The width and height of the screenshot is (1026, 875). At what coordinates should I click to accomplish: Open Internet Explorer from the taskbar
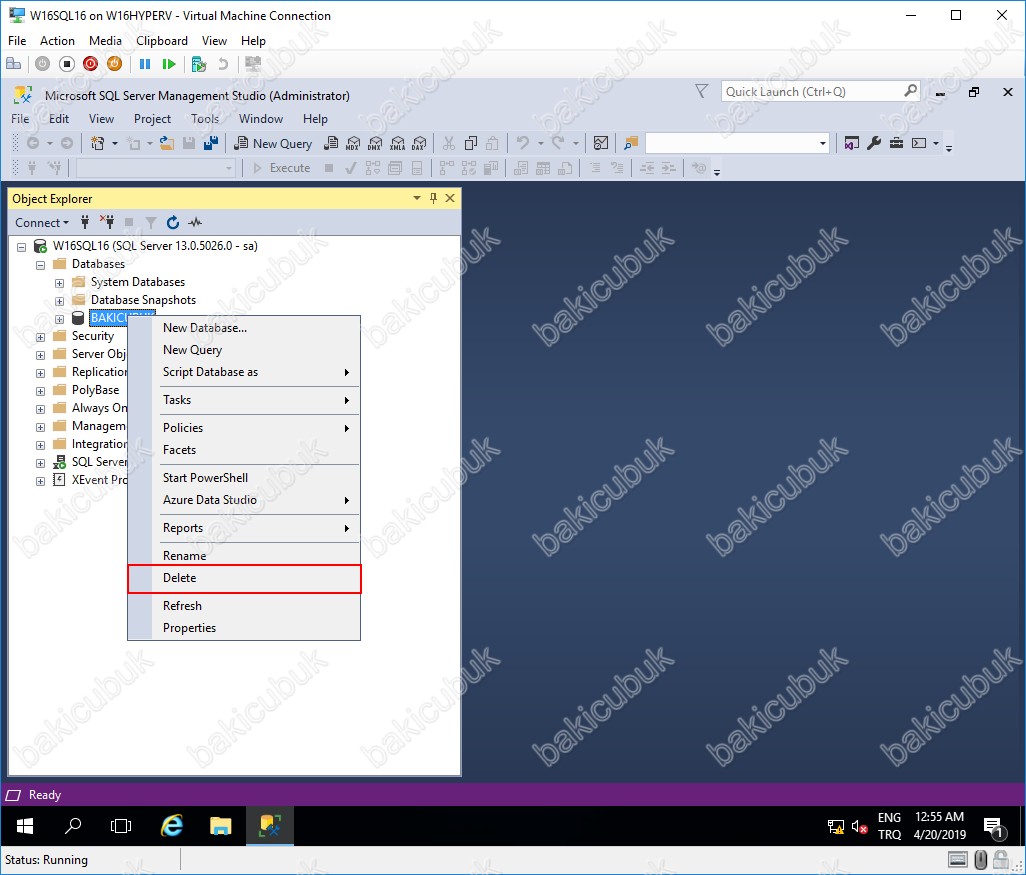point(171,826)
